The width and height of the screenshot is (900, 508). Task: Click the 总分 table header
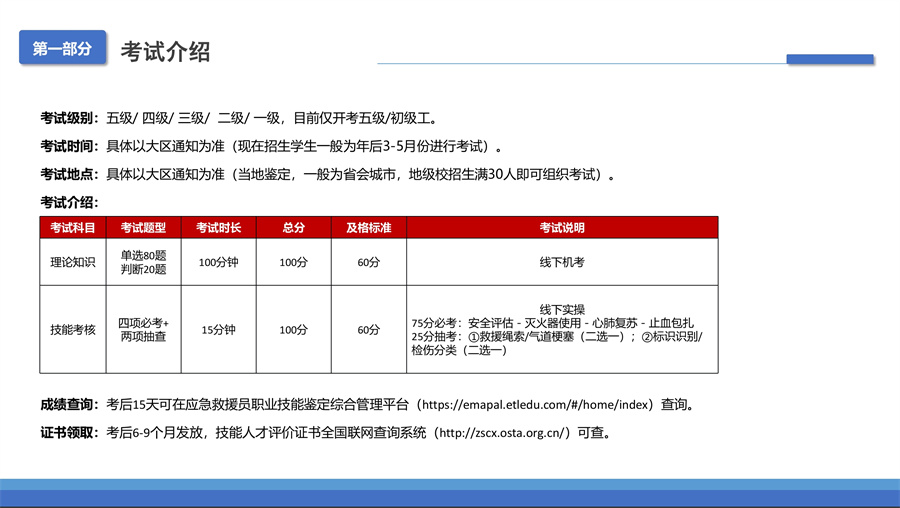point(293,228)
